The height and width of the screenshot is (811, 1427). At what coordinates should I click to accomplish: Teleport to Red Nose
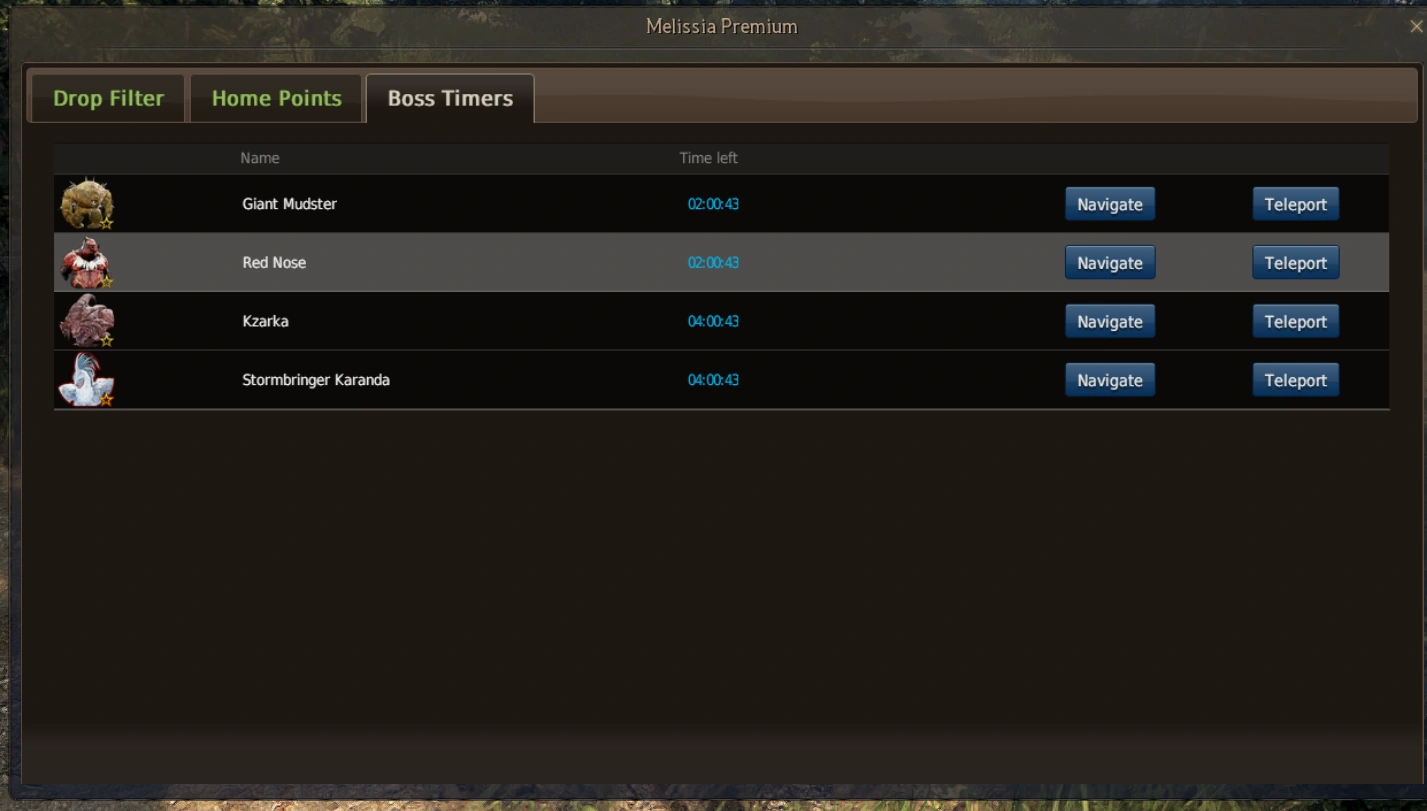click(1296, 263)
